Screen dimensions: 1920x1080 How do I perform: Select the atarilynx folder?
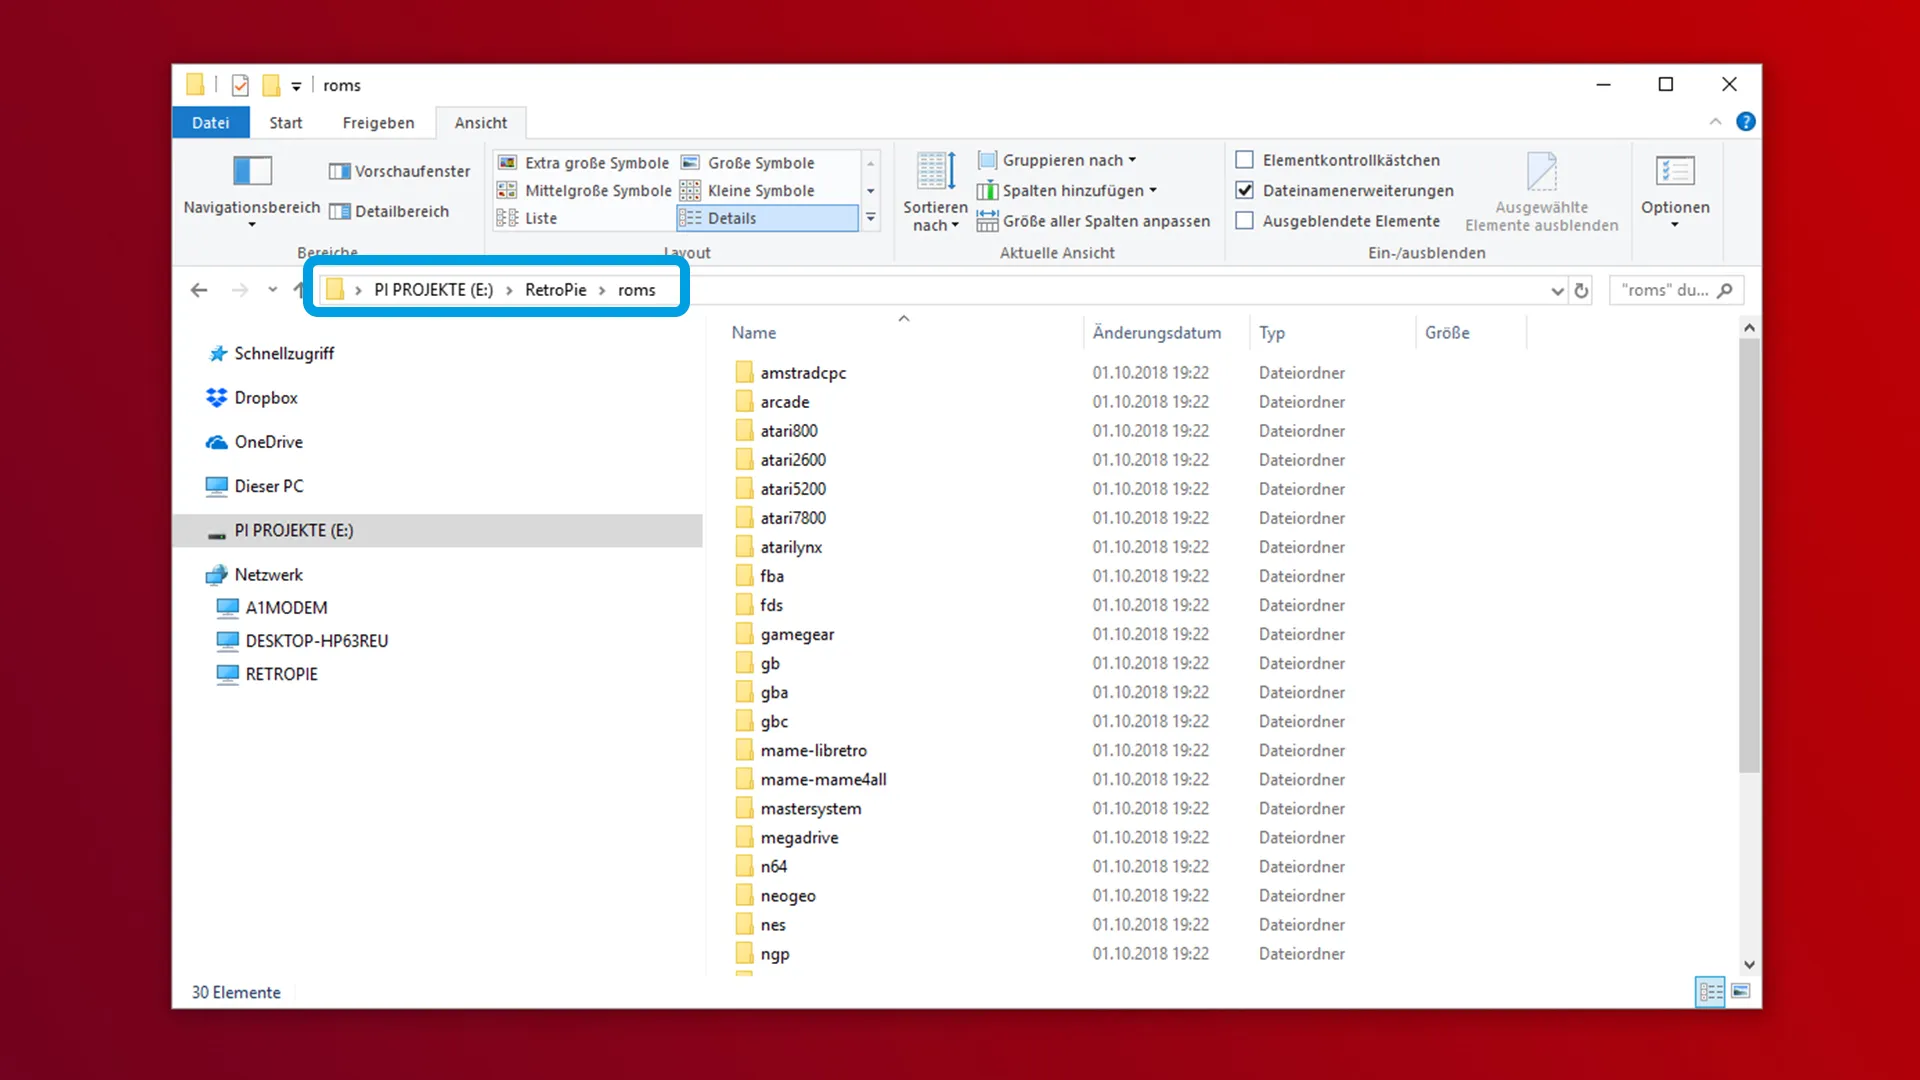coord(791,547)
